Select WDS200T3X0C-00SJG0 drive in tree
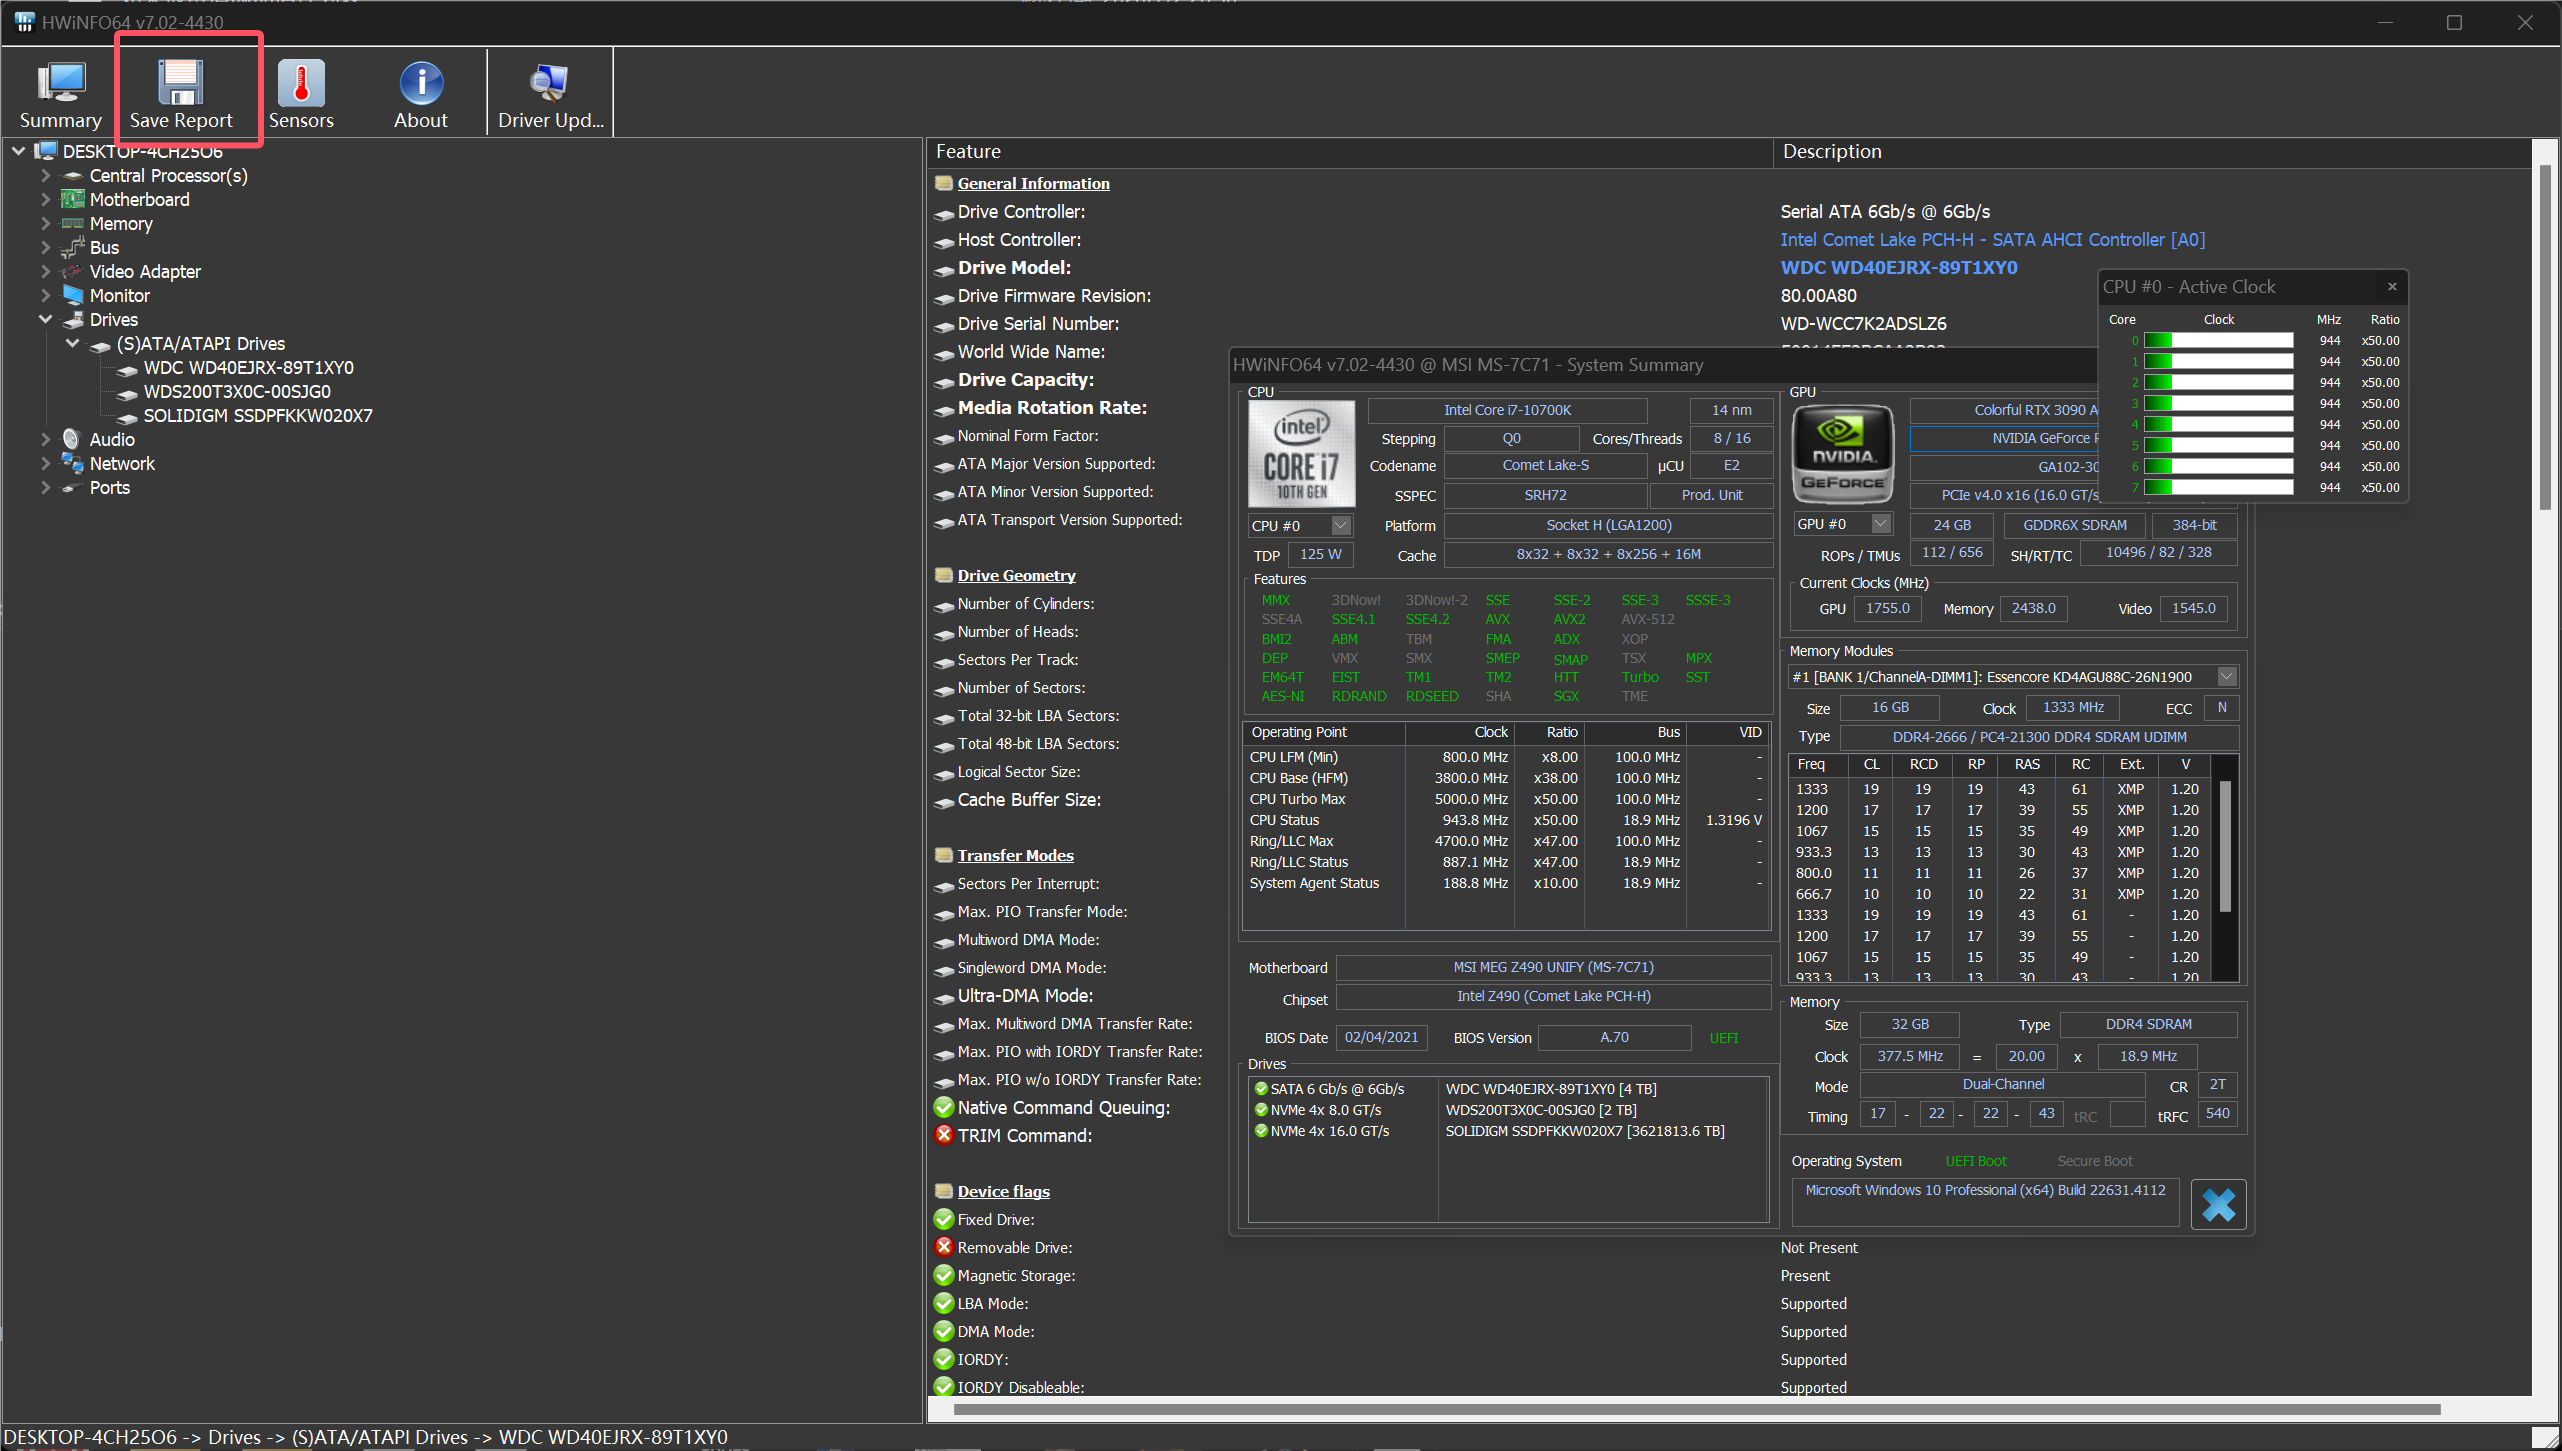 [237, 392]
